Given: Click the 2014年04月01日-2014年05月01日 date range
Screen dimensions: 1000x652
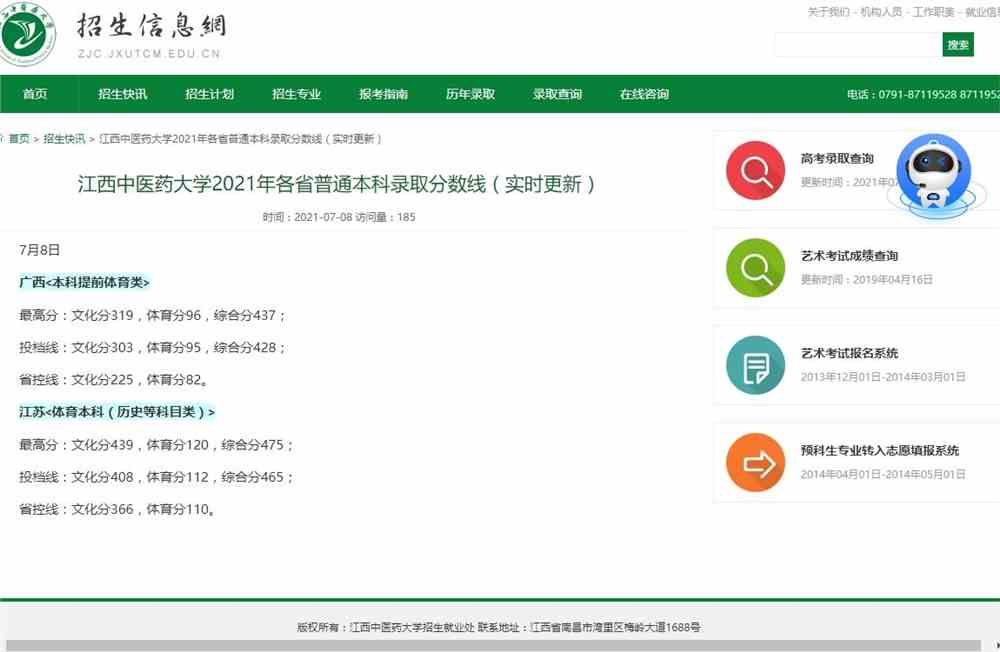Looking at the screenshot, I should click(883, 474).
